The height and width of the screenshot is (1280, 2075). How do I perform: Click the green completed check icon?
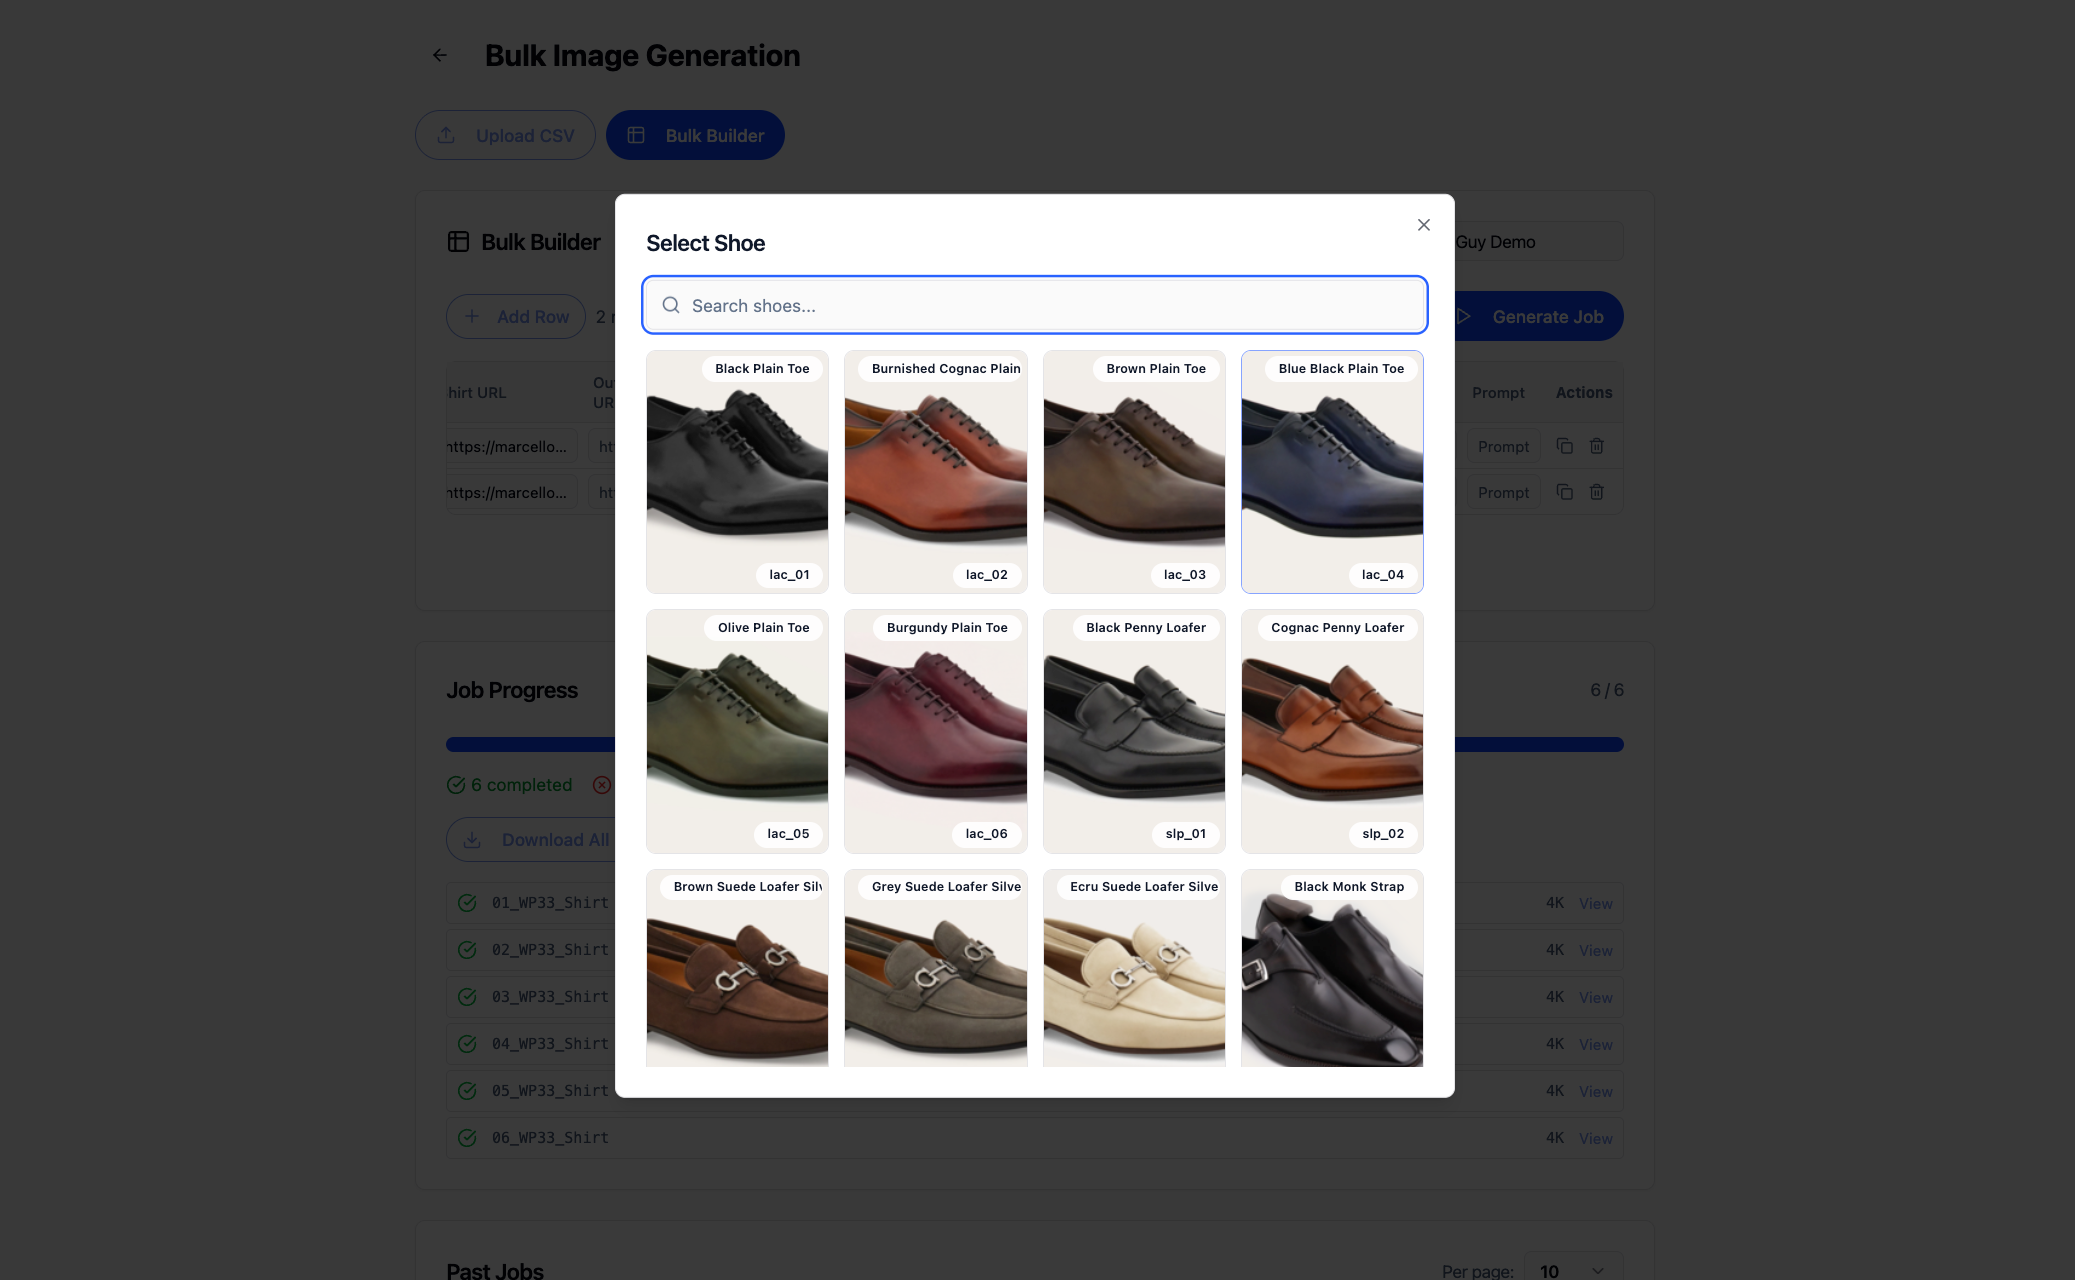(456, 785)
